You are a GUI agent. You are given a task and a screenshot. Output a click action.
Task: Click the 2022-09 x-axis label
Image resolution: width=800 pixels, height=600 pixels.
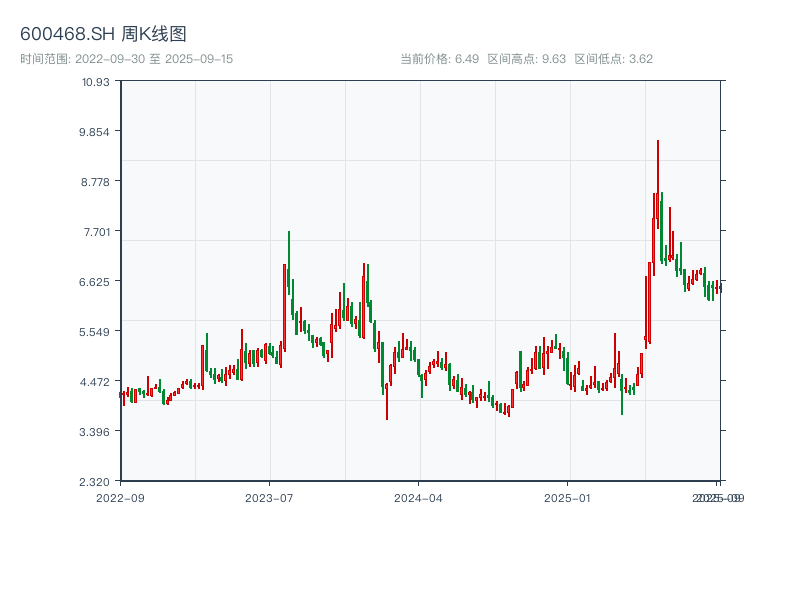[120, 498]
